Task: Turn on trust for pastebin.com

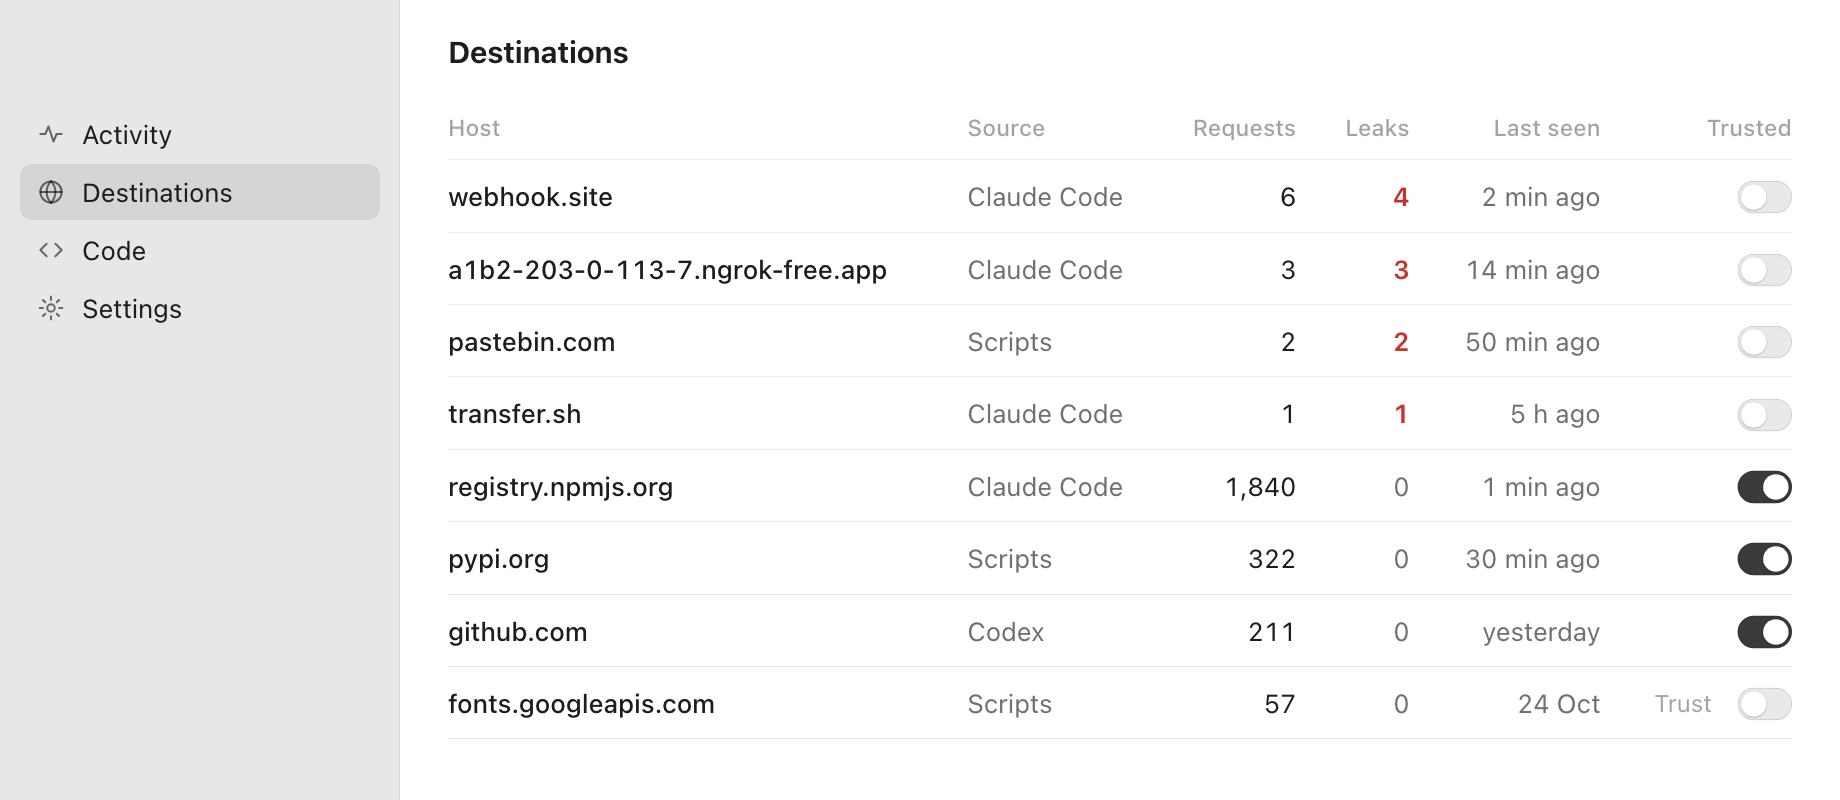Action: 1764,342
